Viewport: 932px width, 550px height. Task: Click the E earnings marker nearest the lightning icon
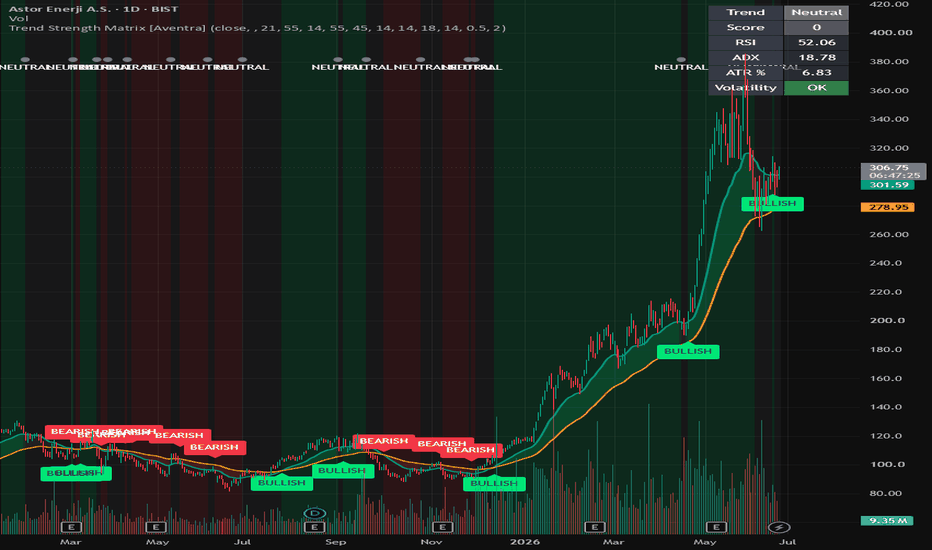point(716,527)
